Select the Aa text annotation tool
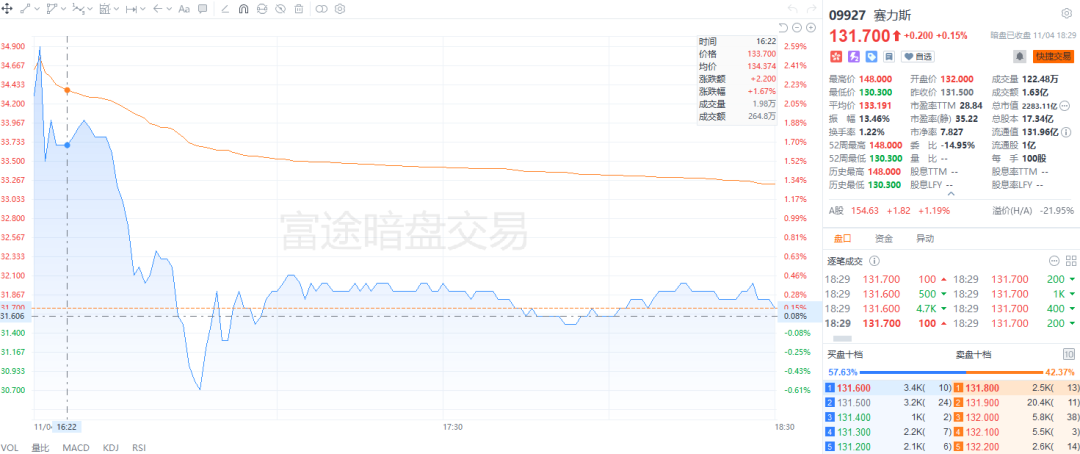The height and width of the screenshot is (454, 1080). [183, 9]
